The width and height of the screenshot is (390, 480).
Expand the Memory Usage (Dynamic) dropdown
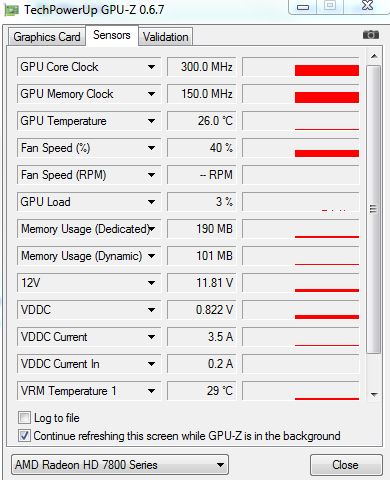151,256
